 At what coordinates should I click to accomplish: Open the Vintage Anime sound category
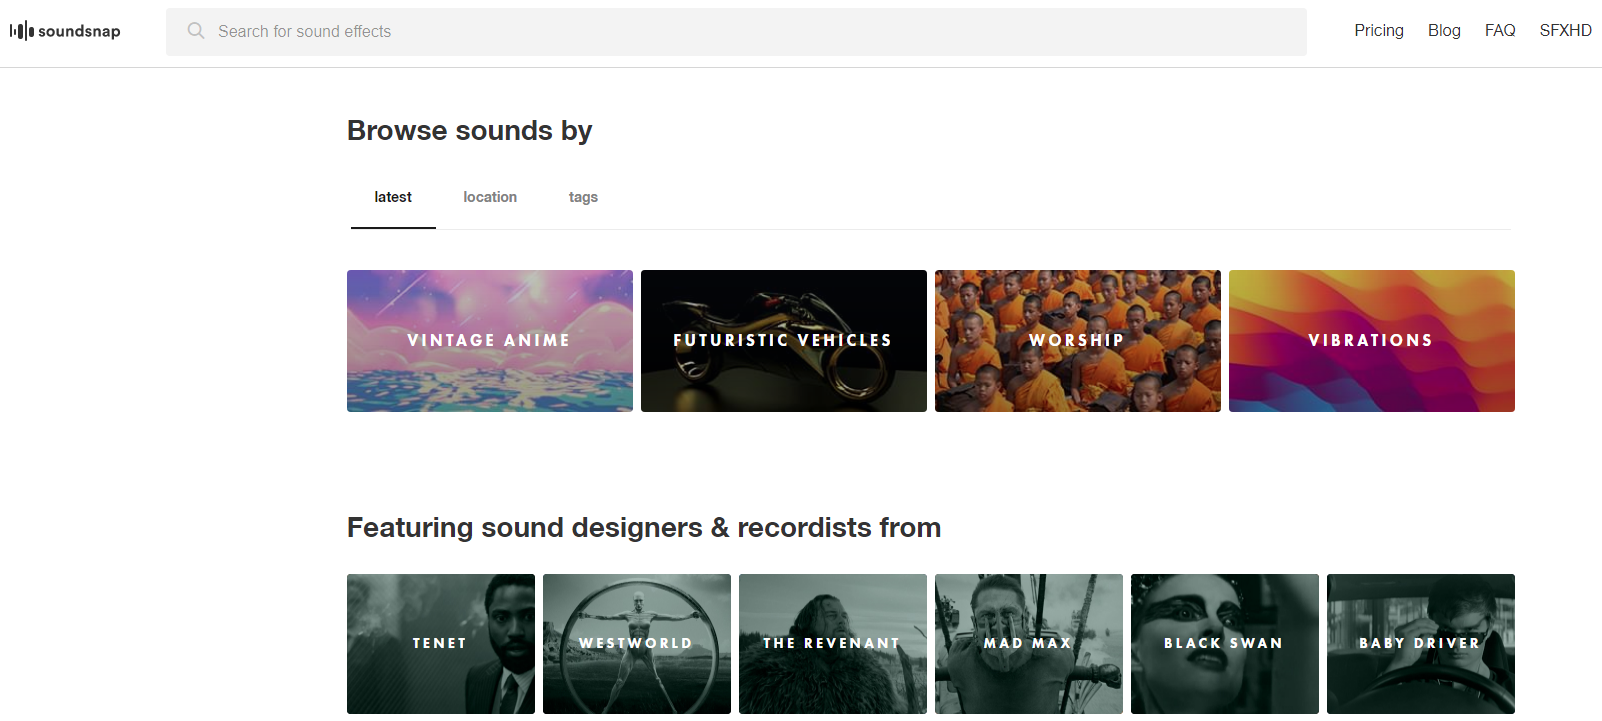click(489, 340)
